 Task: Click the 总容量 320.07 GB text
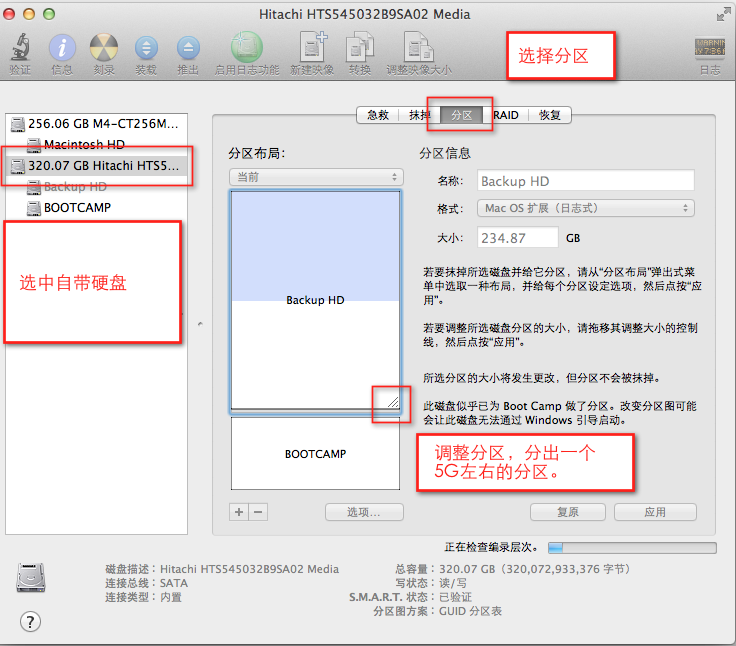point(512,569)
